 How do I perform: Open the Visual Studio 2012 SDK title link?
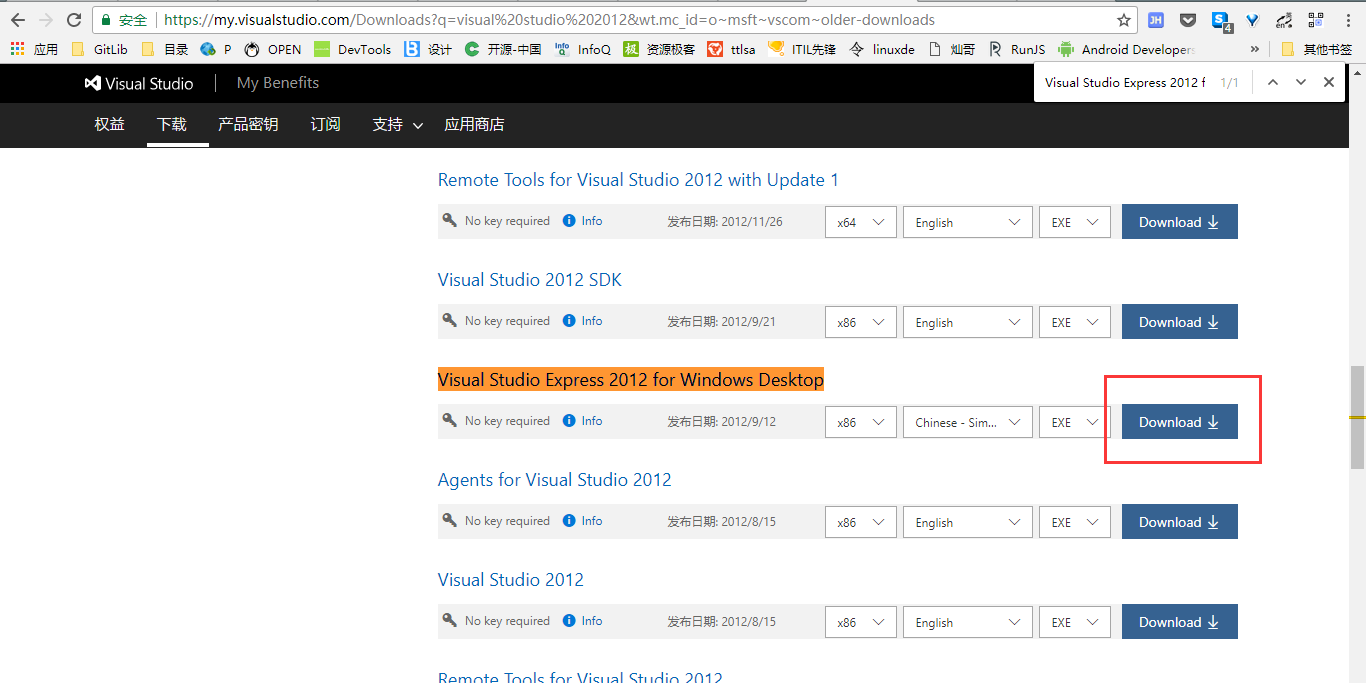click(x=530, y=280)
